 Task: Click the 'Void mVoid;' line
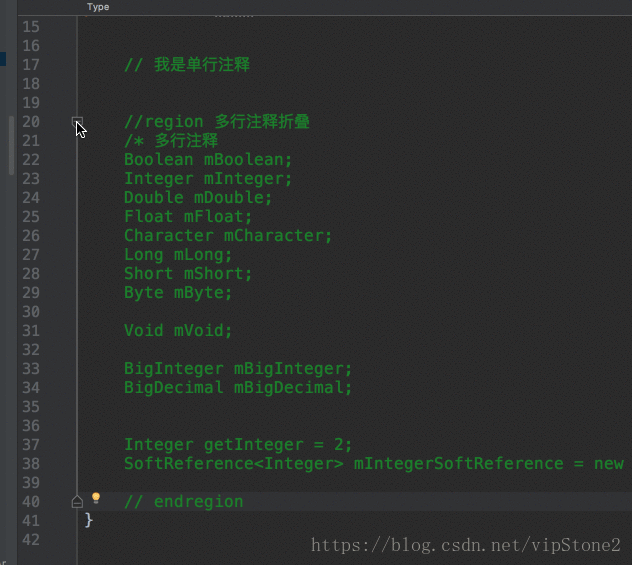[x=178, y=330]
